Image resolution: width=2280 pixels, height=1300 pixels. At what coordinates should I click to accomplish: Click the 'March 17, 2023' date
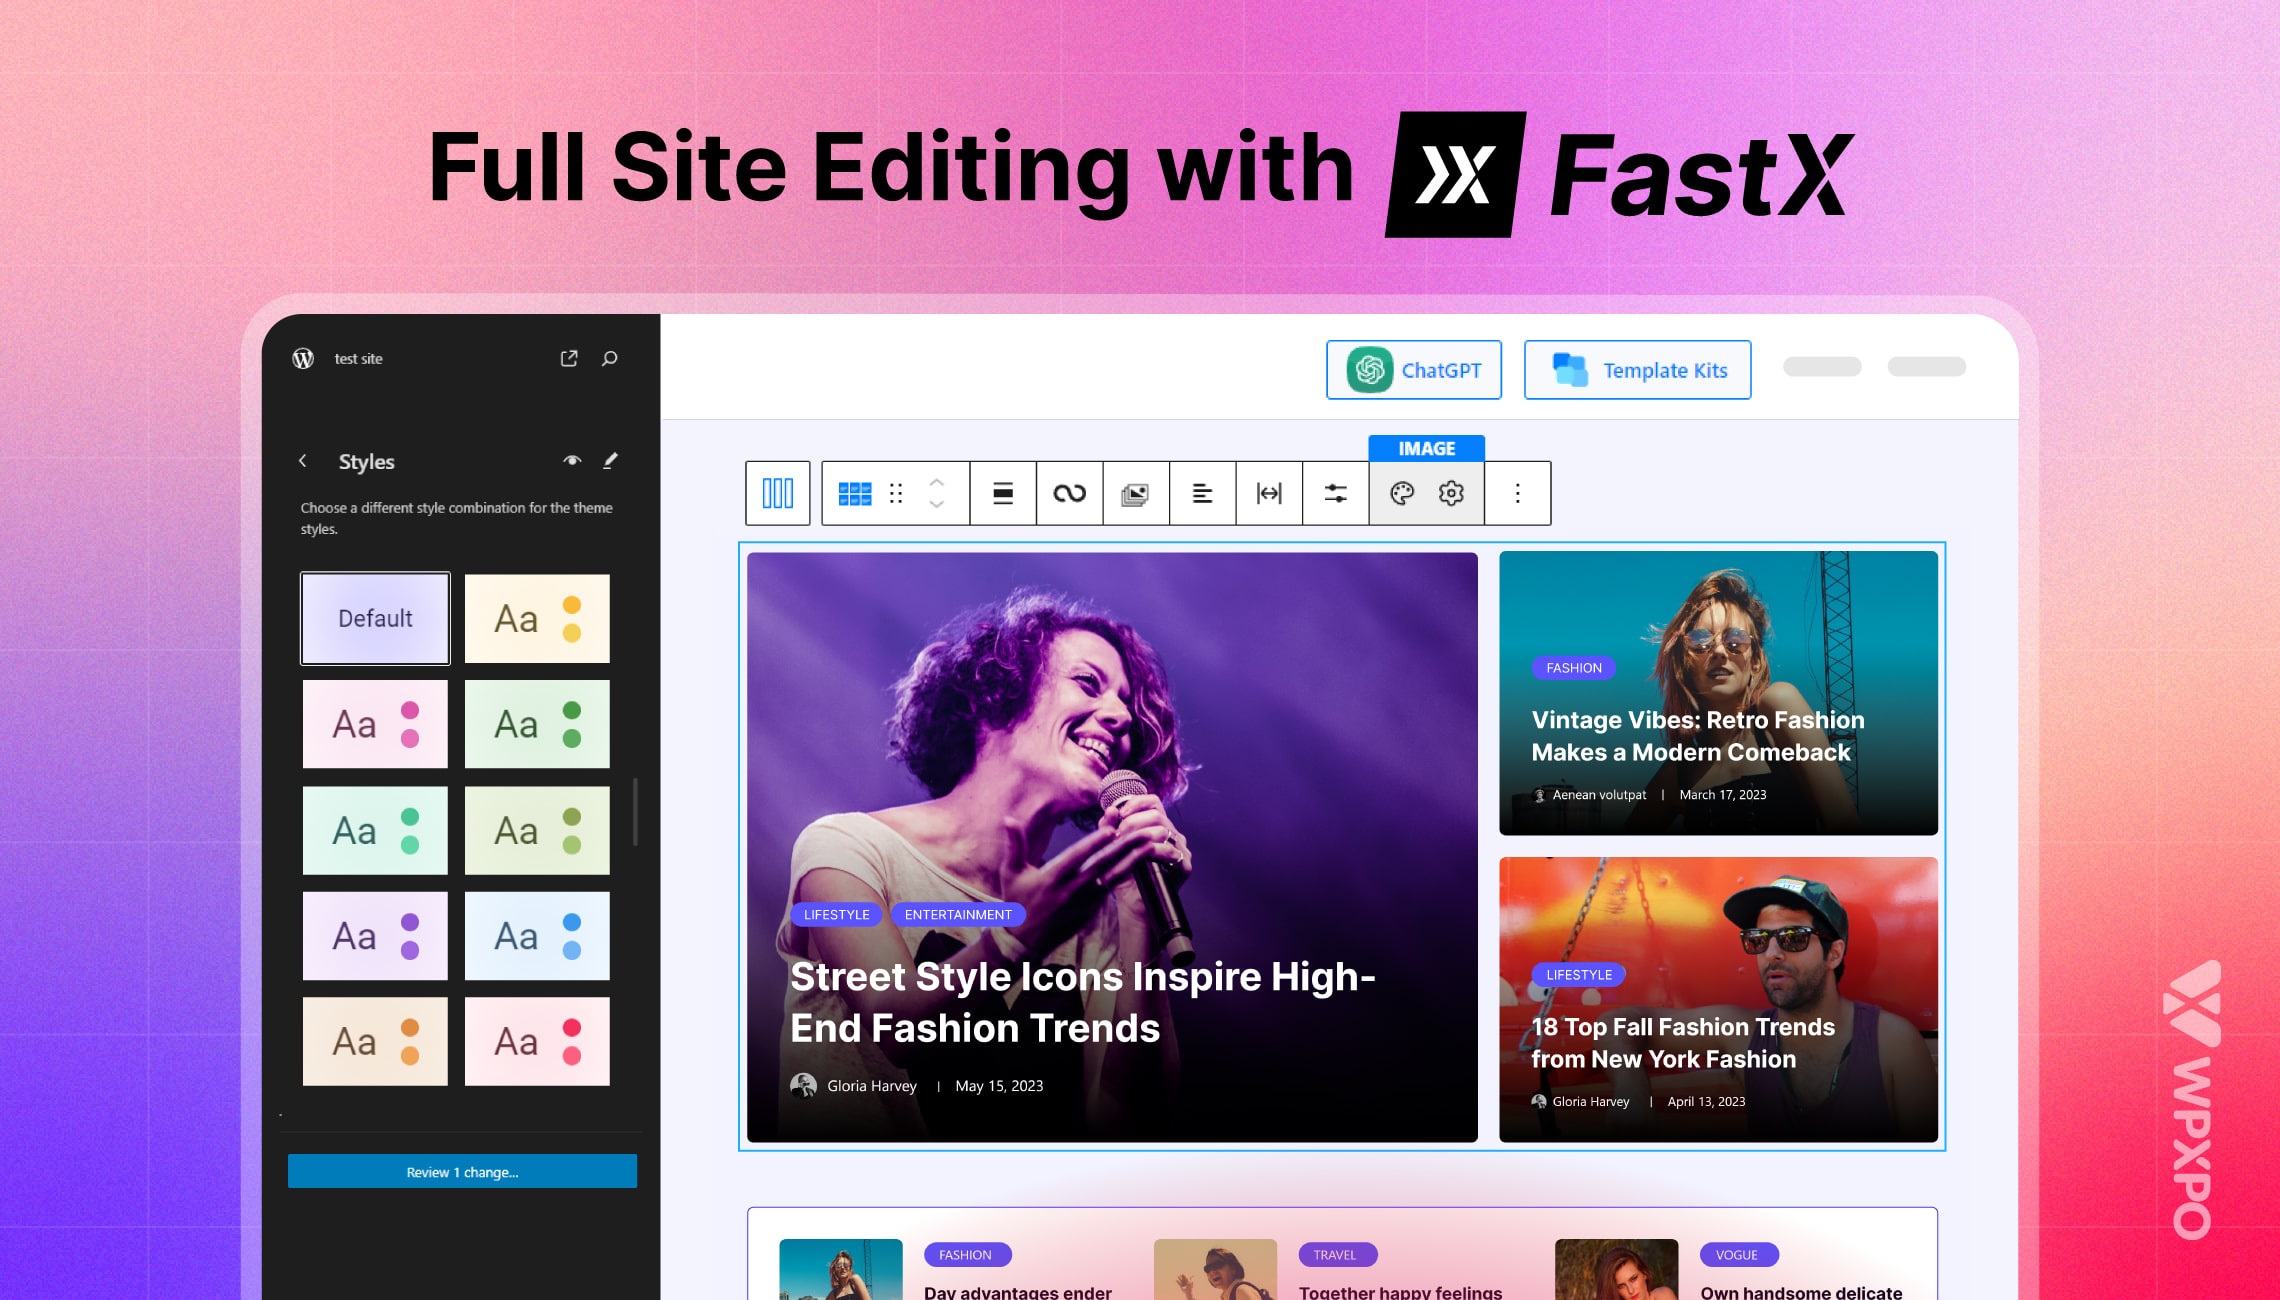coord(1723,795)
